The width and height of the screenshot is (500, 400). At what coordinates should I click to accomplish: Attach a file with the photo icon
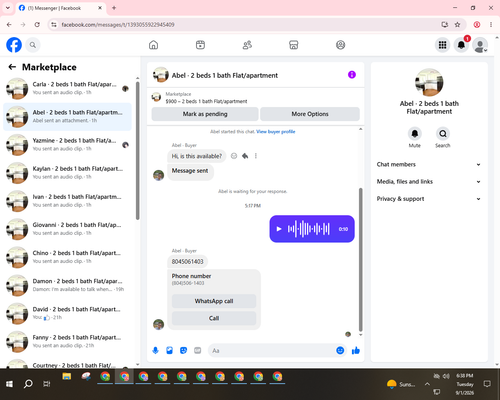[170, 350]
